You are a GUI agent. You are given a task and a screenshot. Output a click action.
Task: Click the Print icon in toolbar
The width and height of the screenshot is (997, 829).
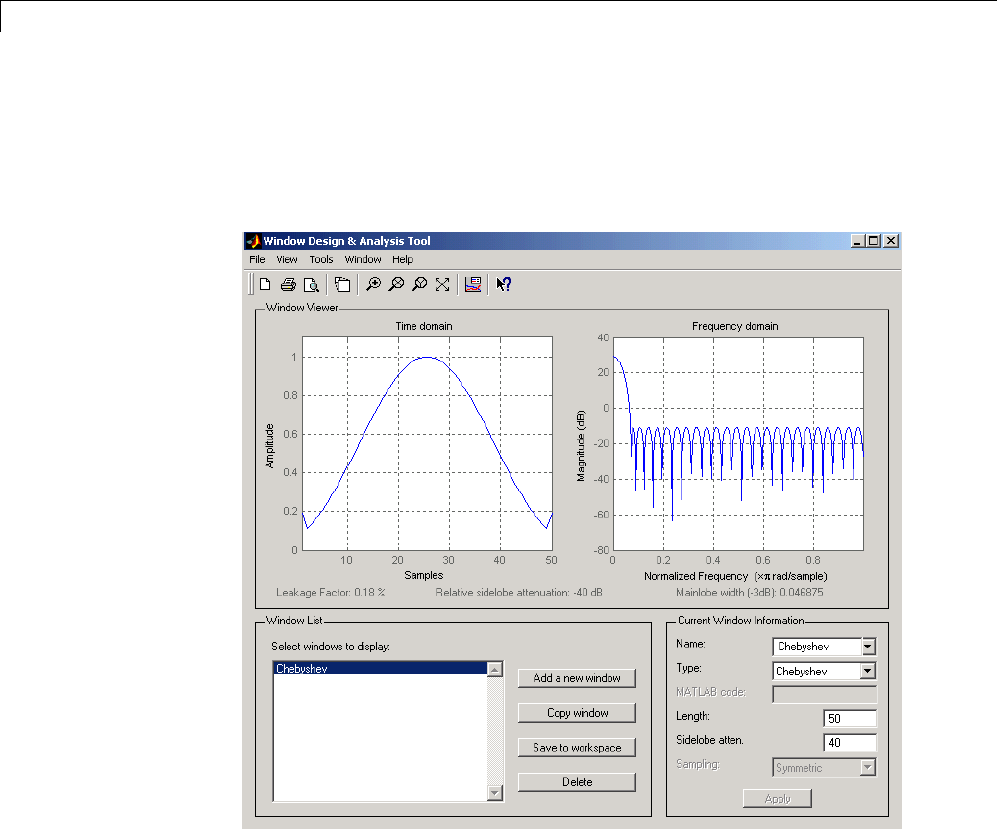(288, 284)
